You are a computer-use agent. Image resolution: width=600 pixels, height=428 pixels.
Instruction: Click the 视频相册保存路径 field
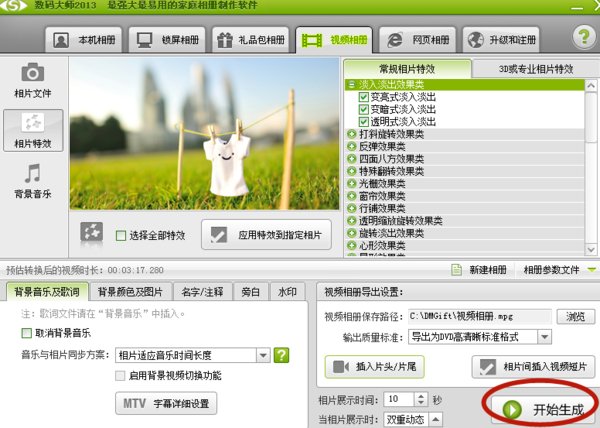[x=480, y=317]
